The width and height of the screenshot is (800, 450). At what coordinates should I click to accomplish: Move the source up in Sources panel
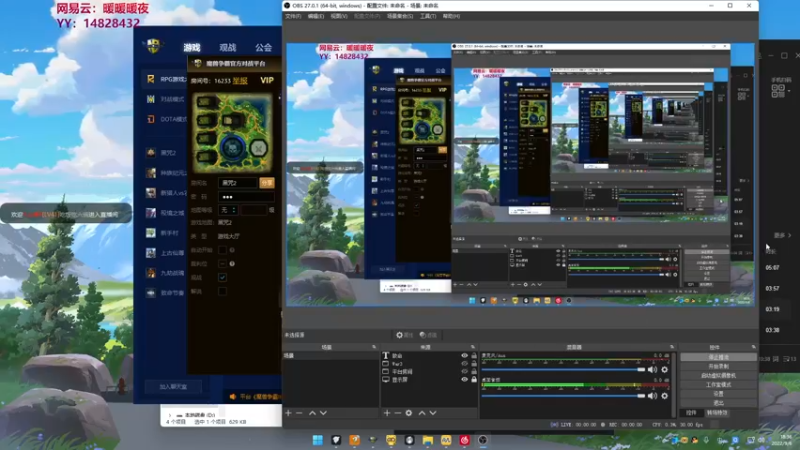422,413
